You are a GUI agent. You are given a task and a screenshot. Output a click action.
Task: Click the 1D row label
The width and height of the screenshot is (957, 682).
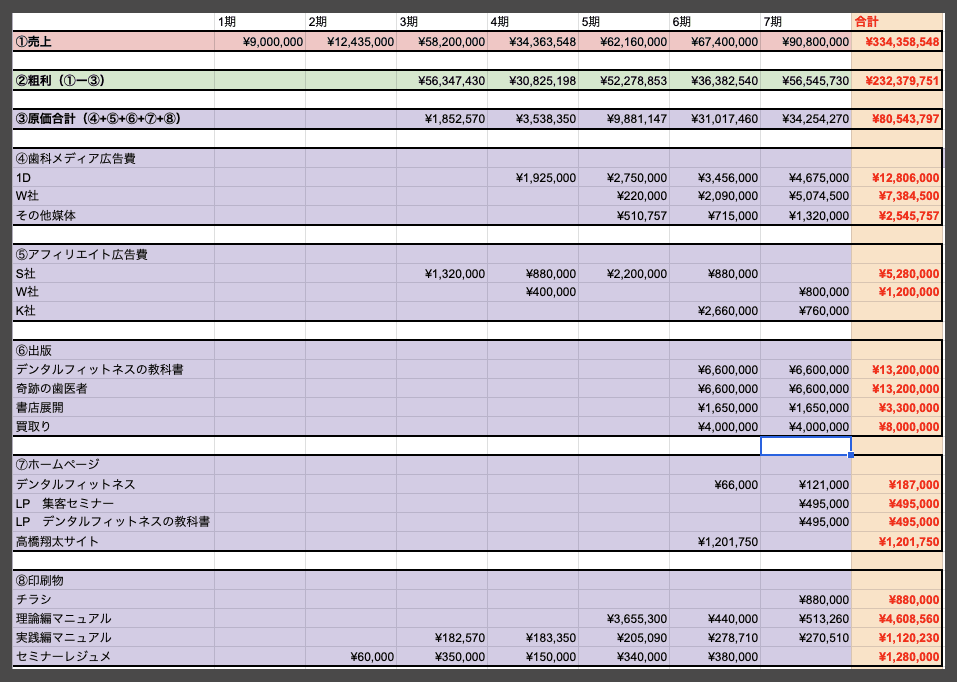click(x=114, y=178)
